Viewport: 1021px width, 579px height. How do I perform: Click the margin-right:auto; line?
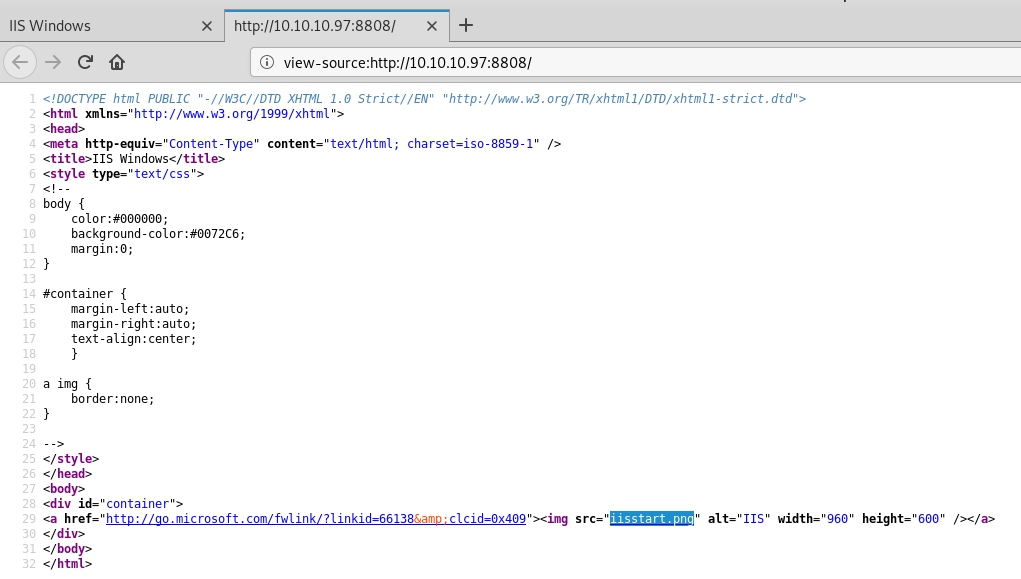tap(133, 324)
